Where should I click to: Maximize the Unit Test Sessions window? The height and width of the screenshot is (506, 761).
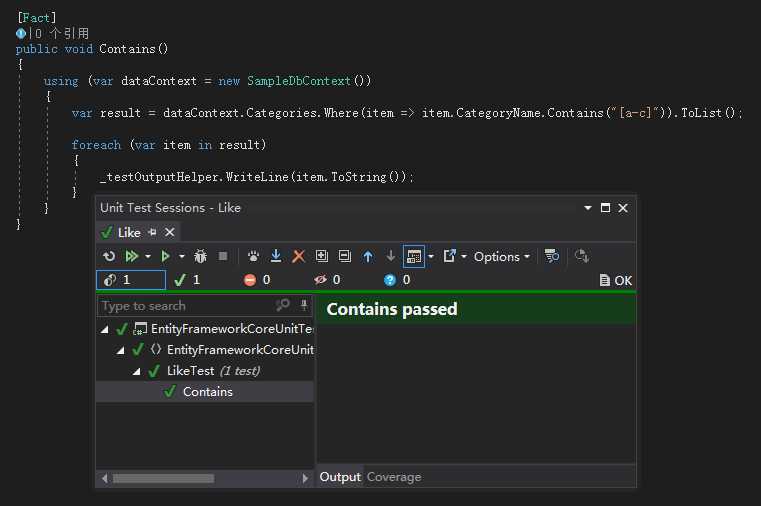[605, 208]
